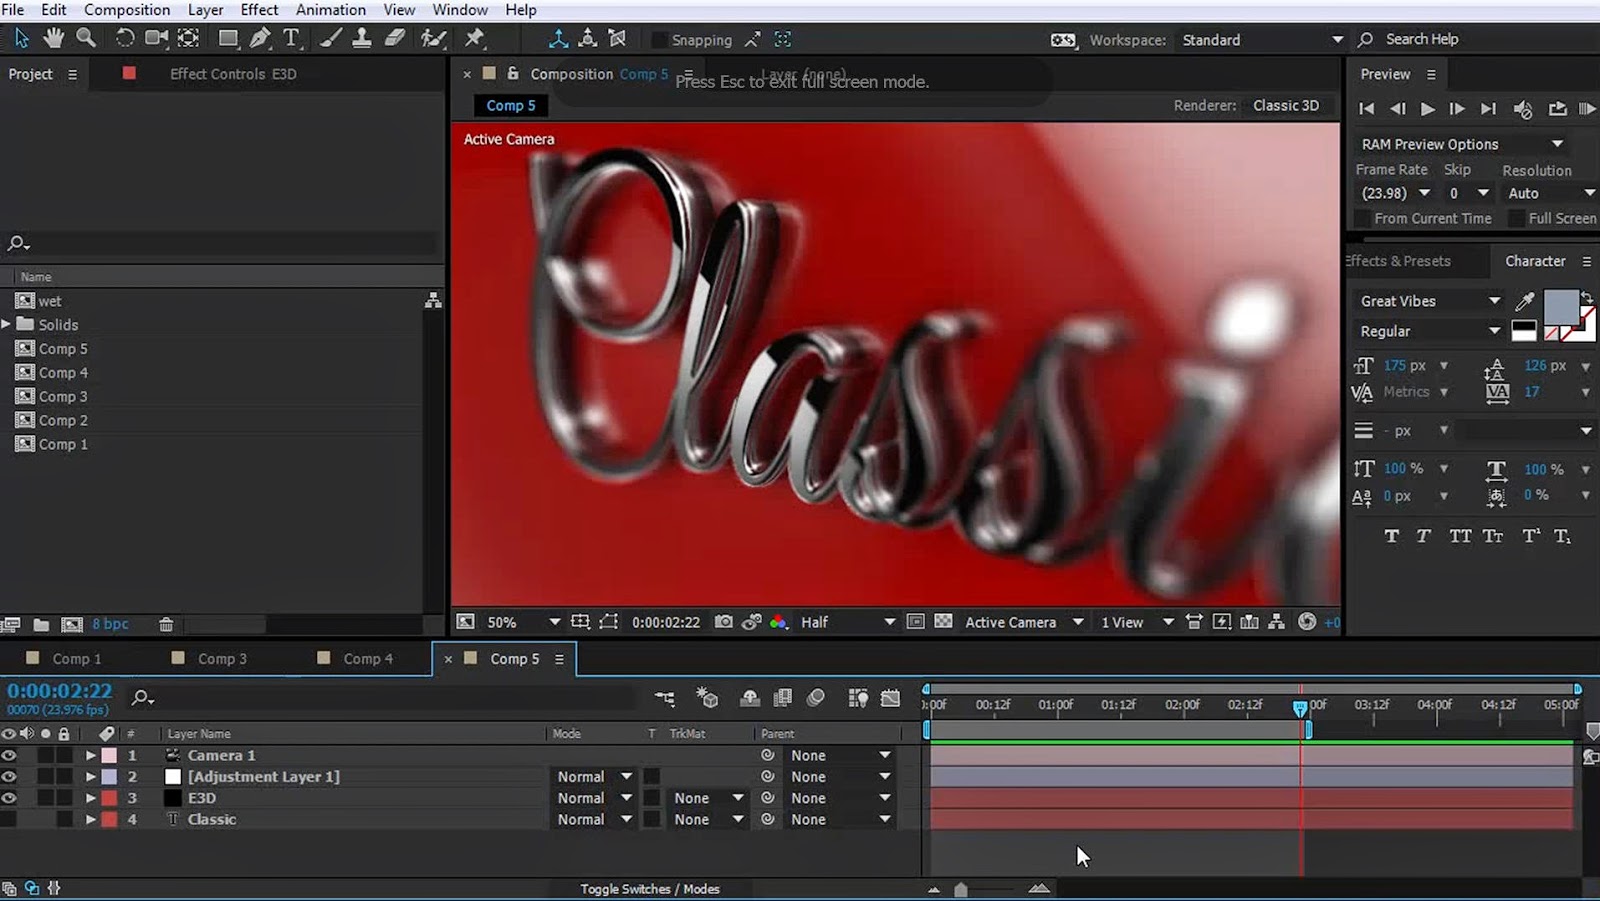Open the Animation menu
This screenshot has width=1600, height=901.
tap(330, 10)
